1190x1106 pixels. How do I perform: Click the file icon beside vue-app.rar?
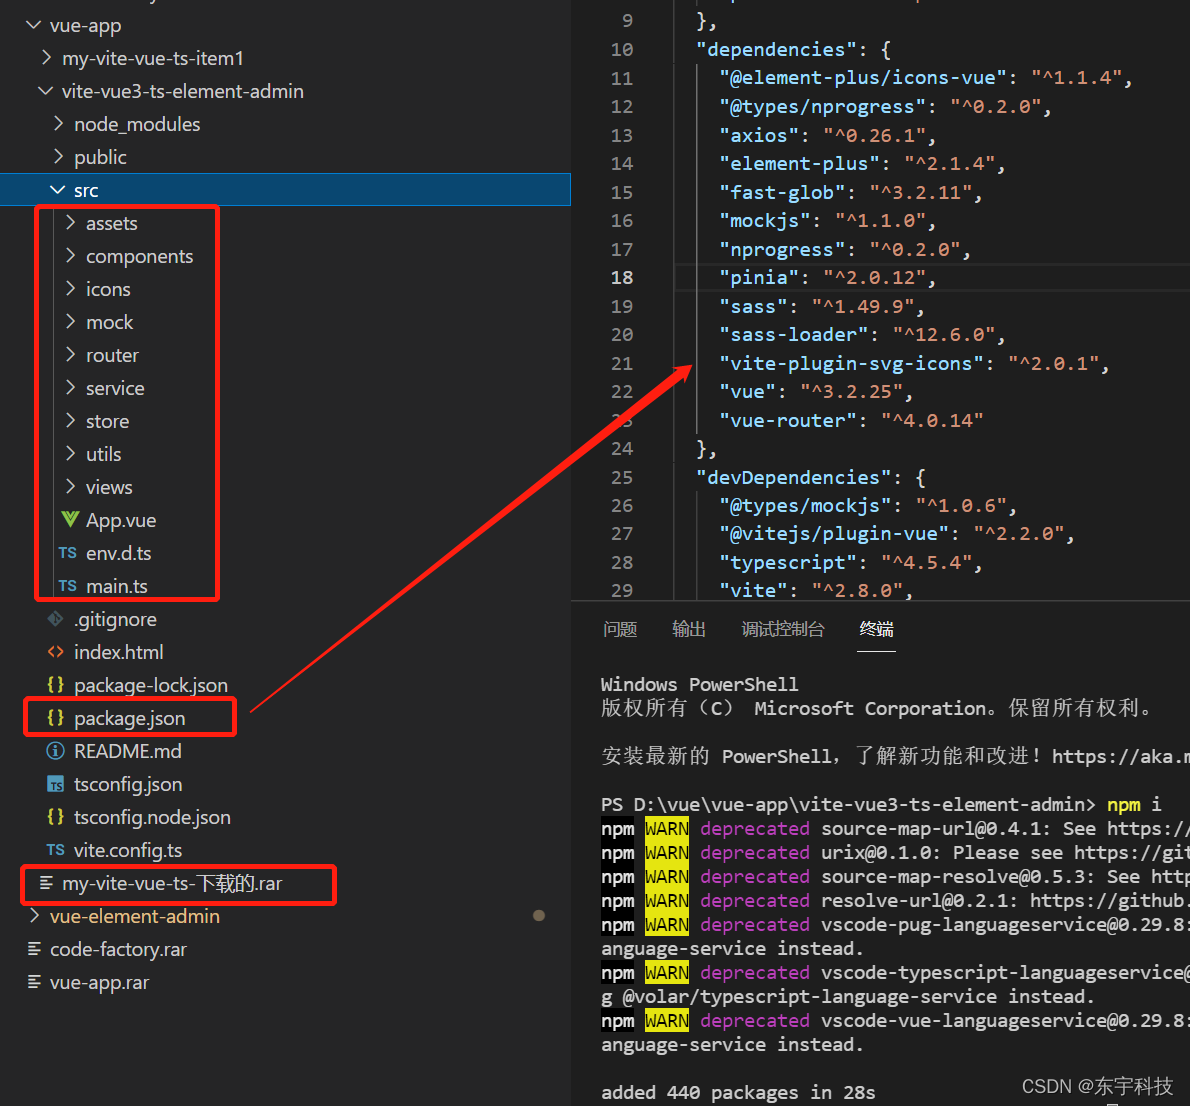pyautogui.click(x=34, y=982)
